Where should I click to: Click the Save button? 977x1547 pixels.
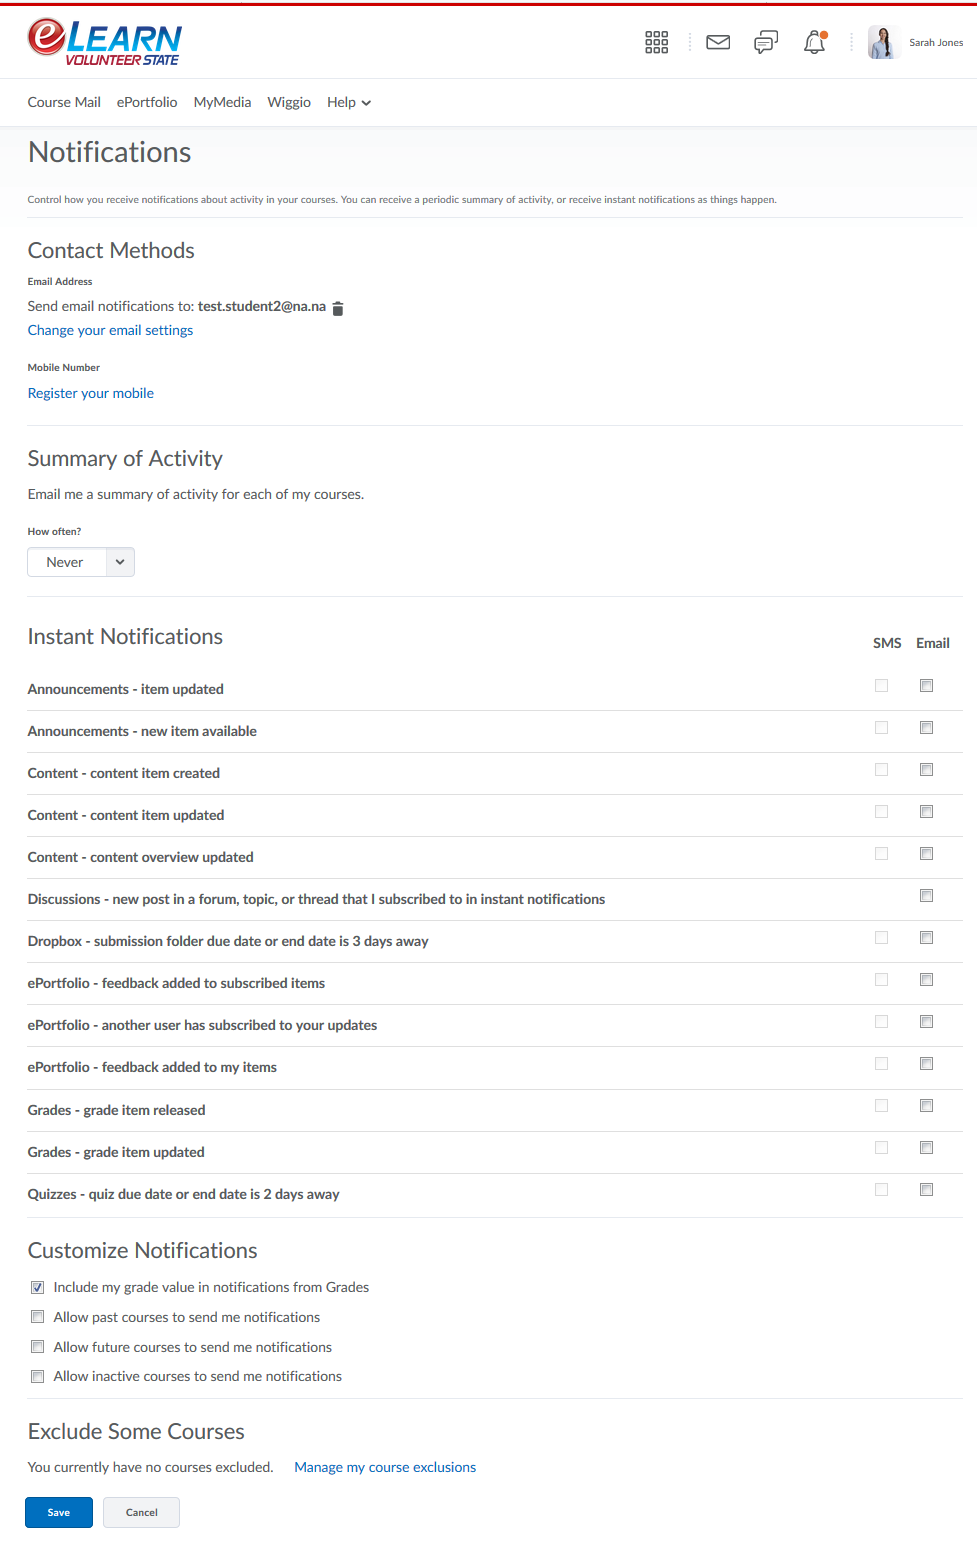(x=59, y=1512)
